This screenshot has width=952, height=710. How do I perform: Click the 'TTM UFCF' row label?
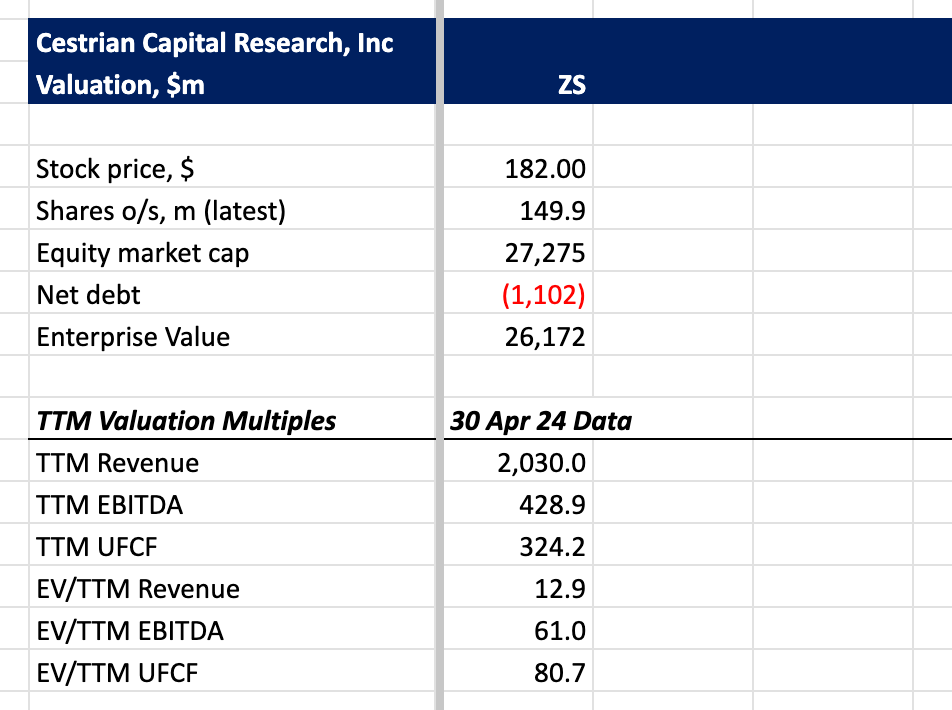pyautogui.click(x=97, y=547)
